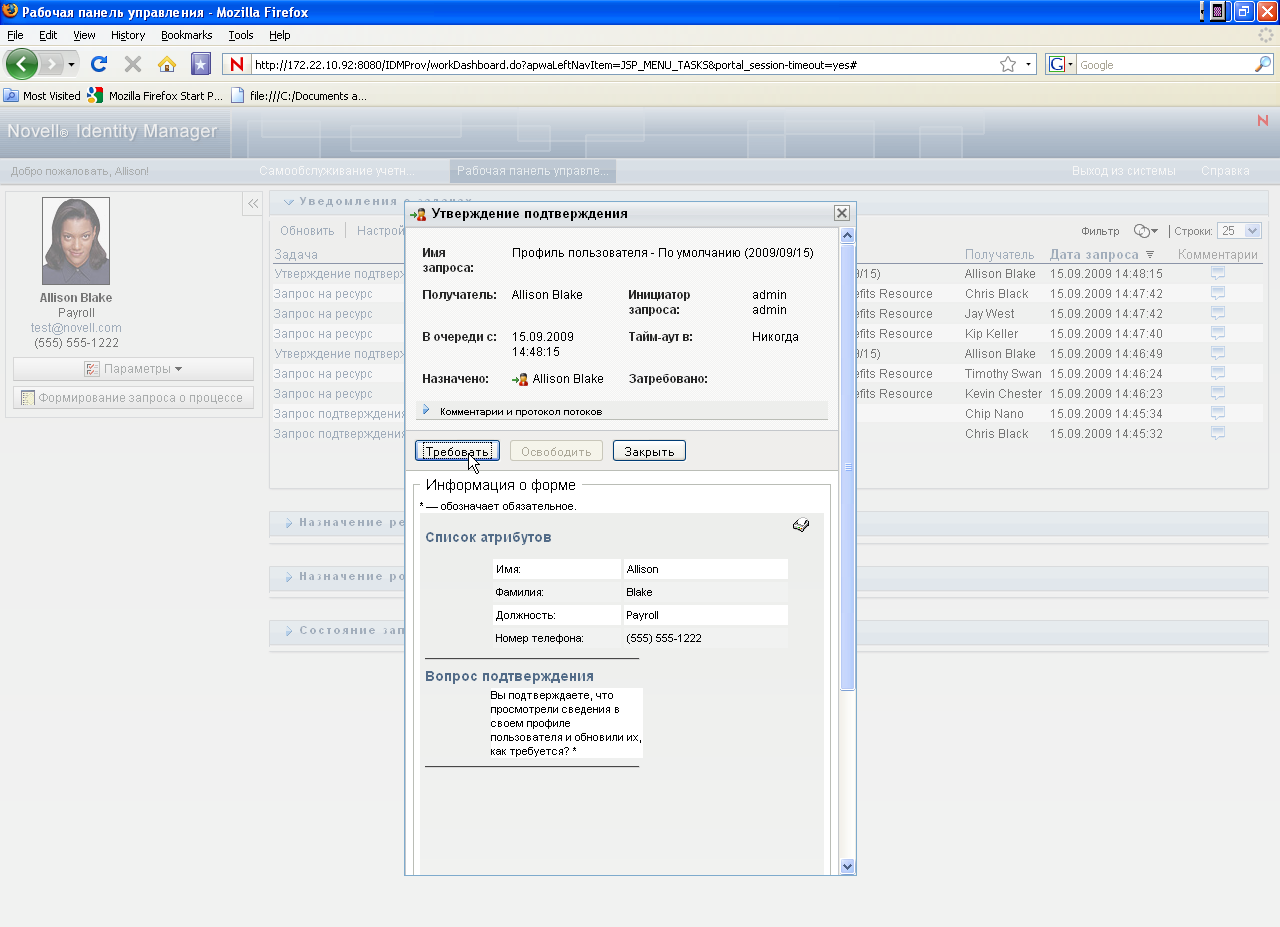The height and width of the screenshot is (927, 1280).
Task: Open the History menu
Action: [x=128, y=35]
